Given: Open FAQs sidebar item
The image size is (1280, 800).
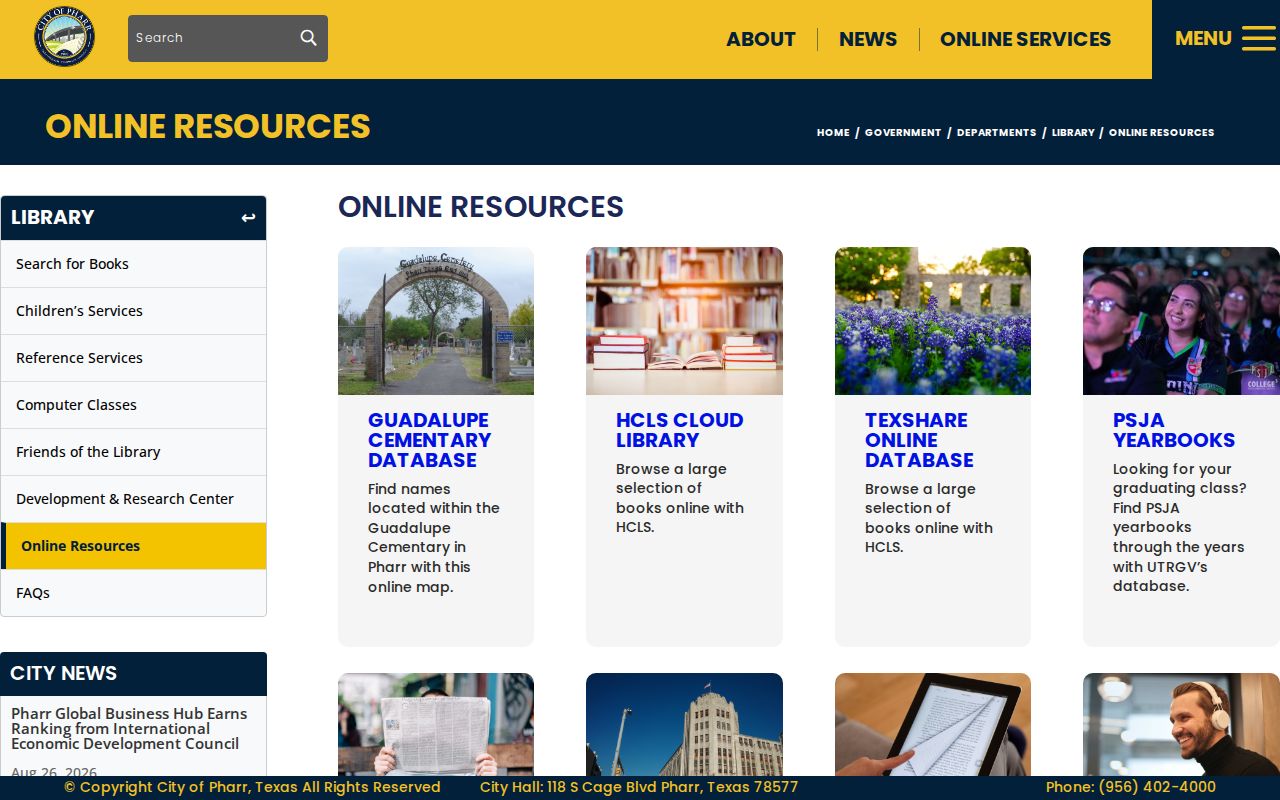Looking at the screenshot, I should tap(133, 593).
